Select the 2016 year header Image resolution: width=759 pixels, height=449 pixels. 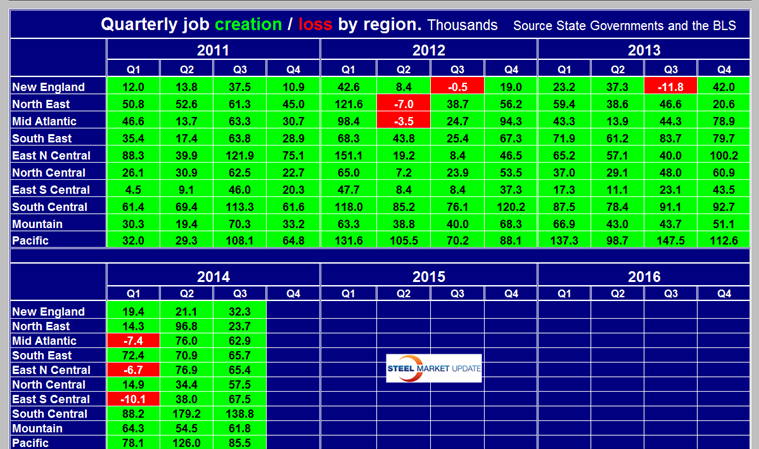click(x=645, y=276)
